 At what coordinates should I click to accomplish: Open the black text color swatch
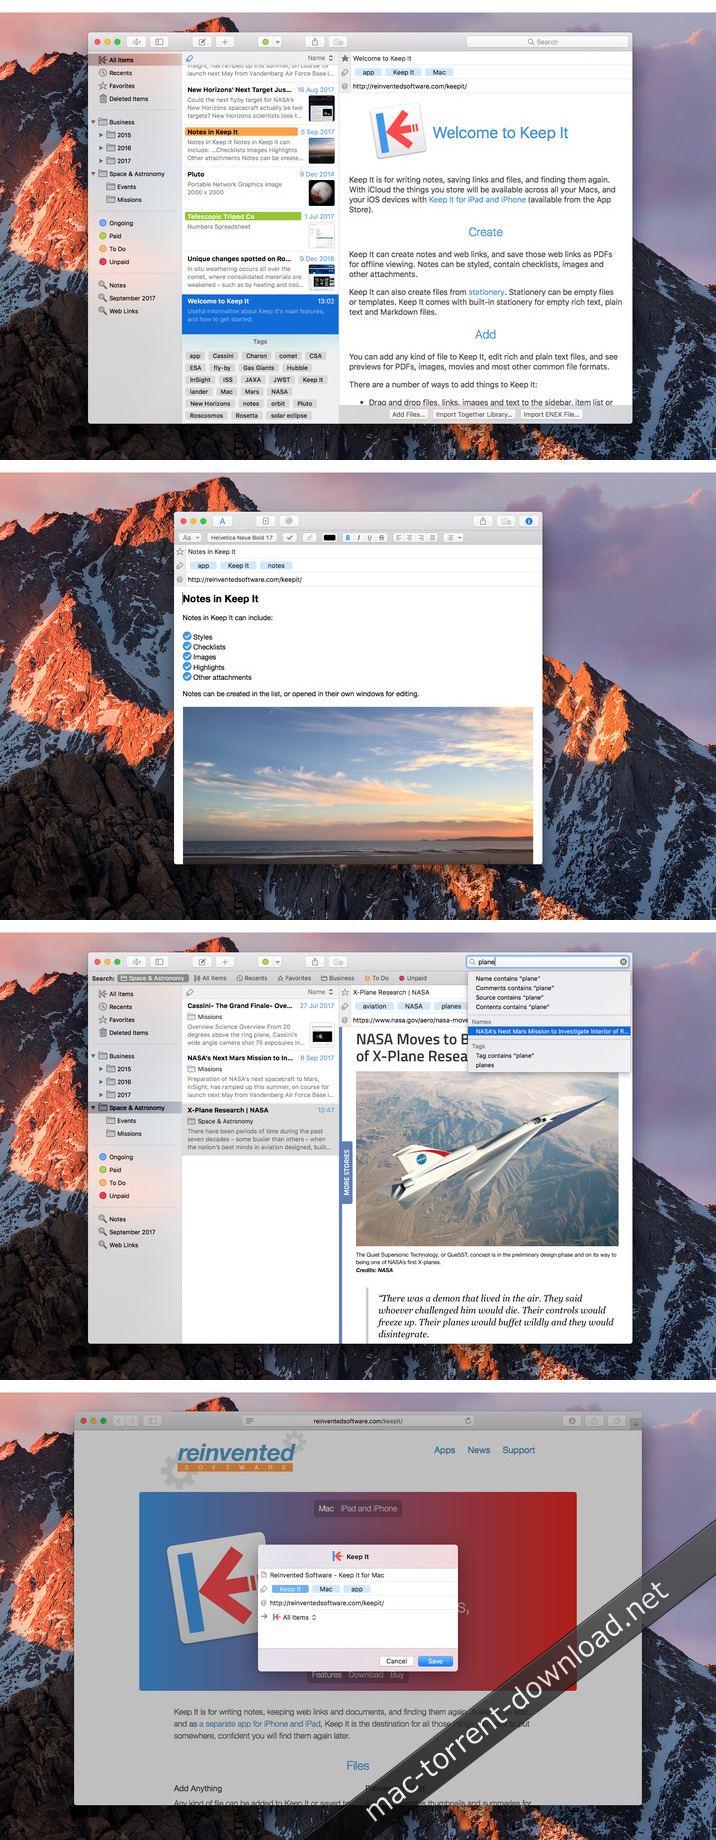click(x=329, y=538)
